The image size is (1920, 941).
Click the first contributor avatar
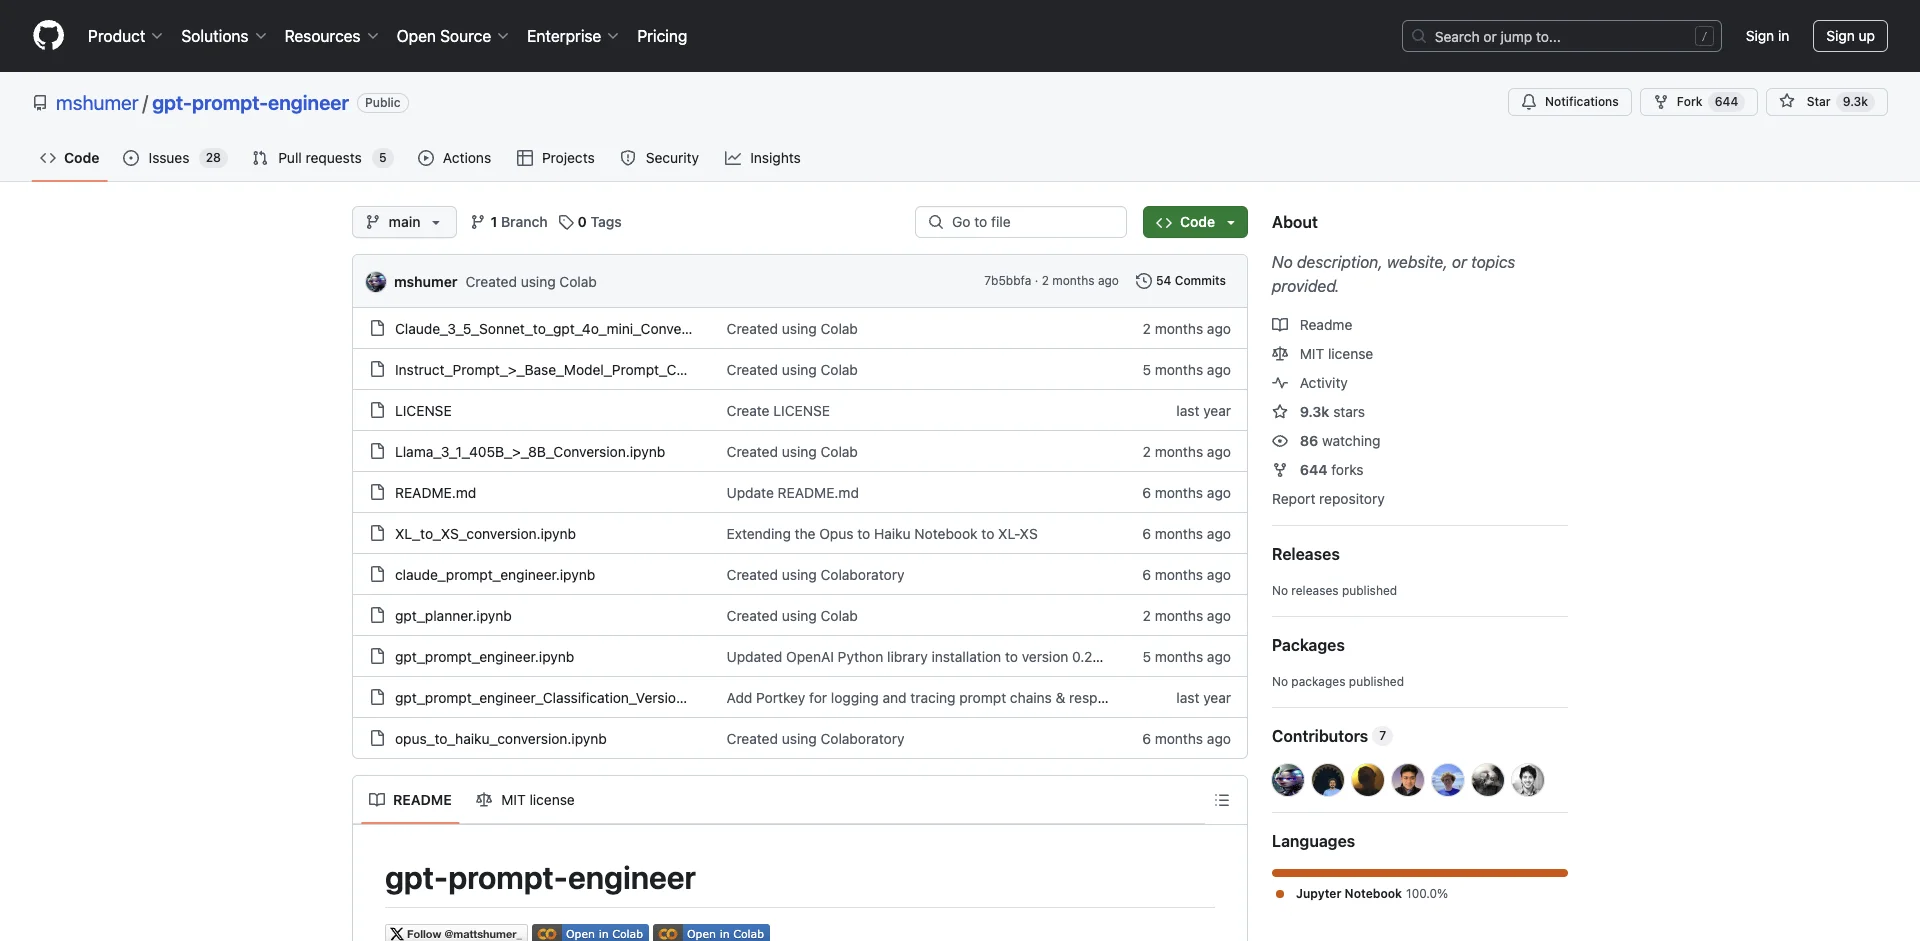pyautogui.click(x=1288, y=780)
